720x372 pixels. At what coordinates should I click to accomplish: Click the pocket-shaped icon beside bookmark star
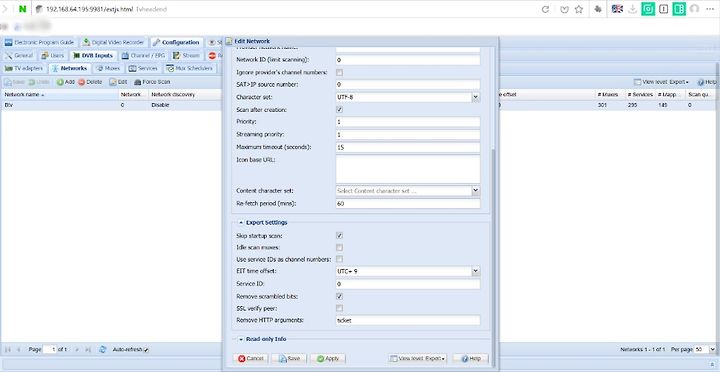tap(564, 9)
